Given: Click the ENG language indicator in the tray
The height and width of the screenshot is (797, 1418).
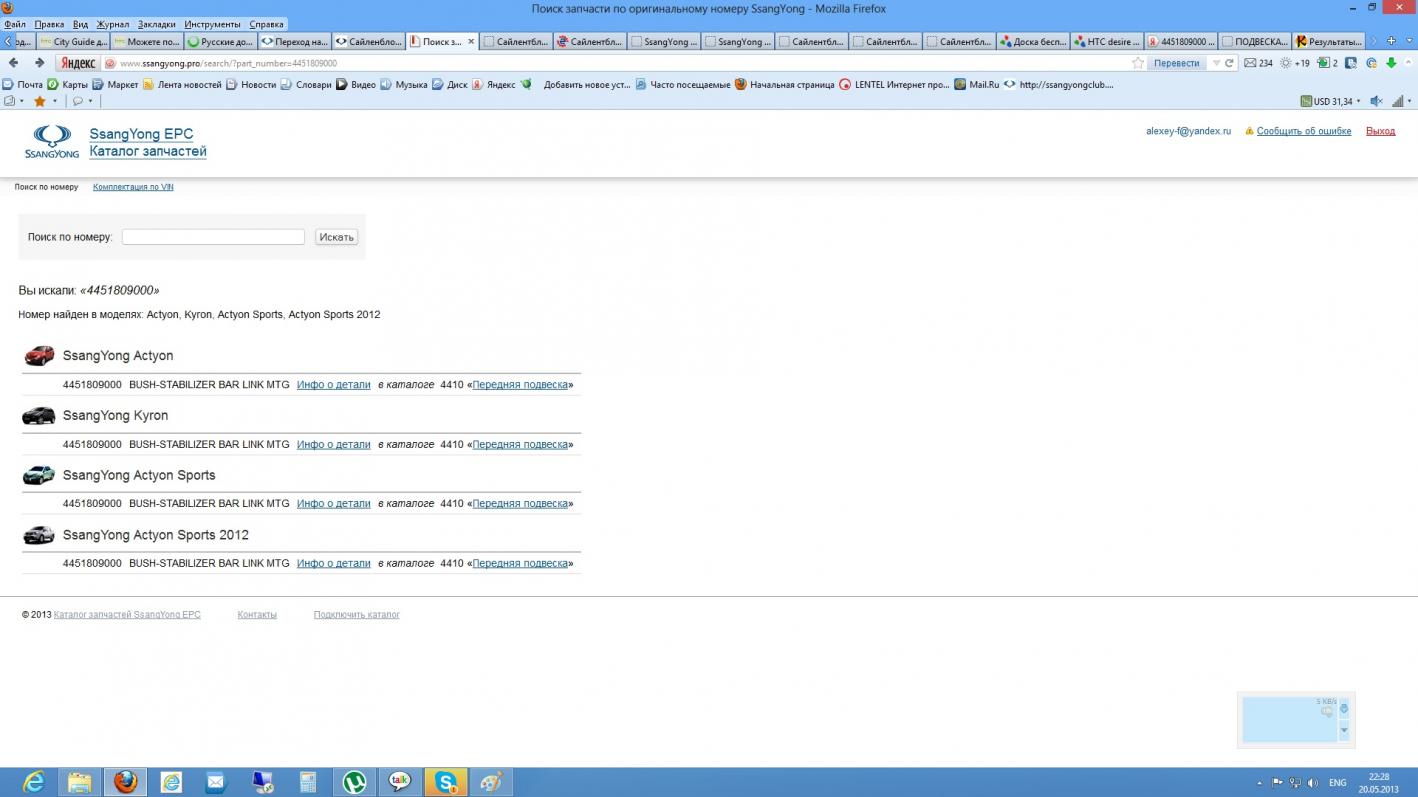Looking at the screenshot, I should click(x=1337, y=783).
